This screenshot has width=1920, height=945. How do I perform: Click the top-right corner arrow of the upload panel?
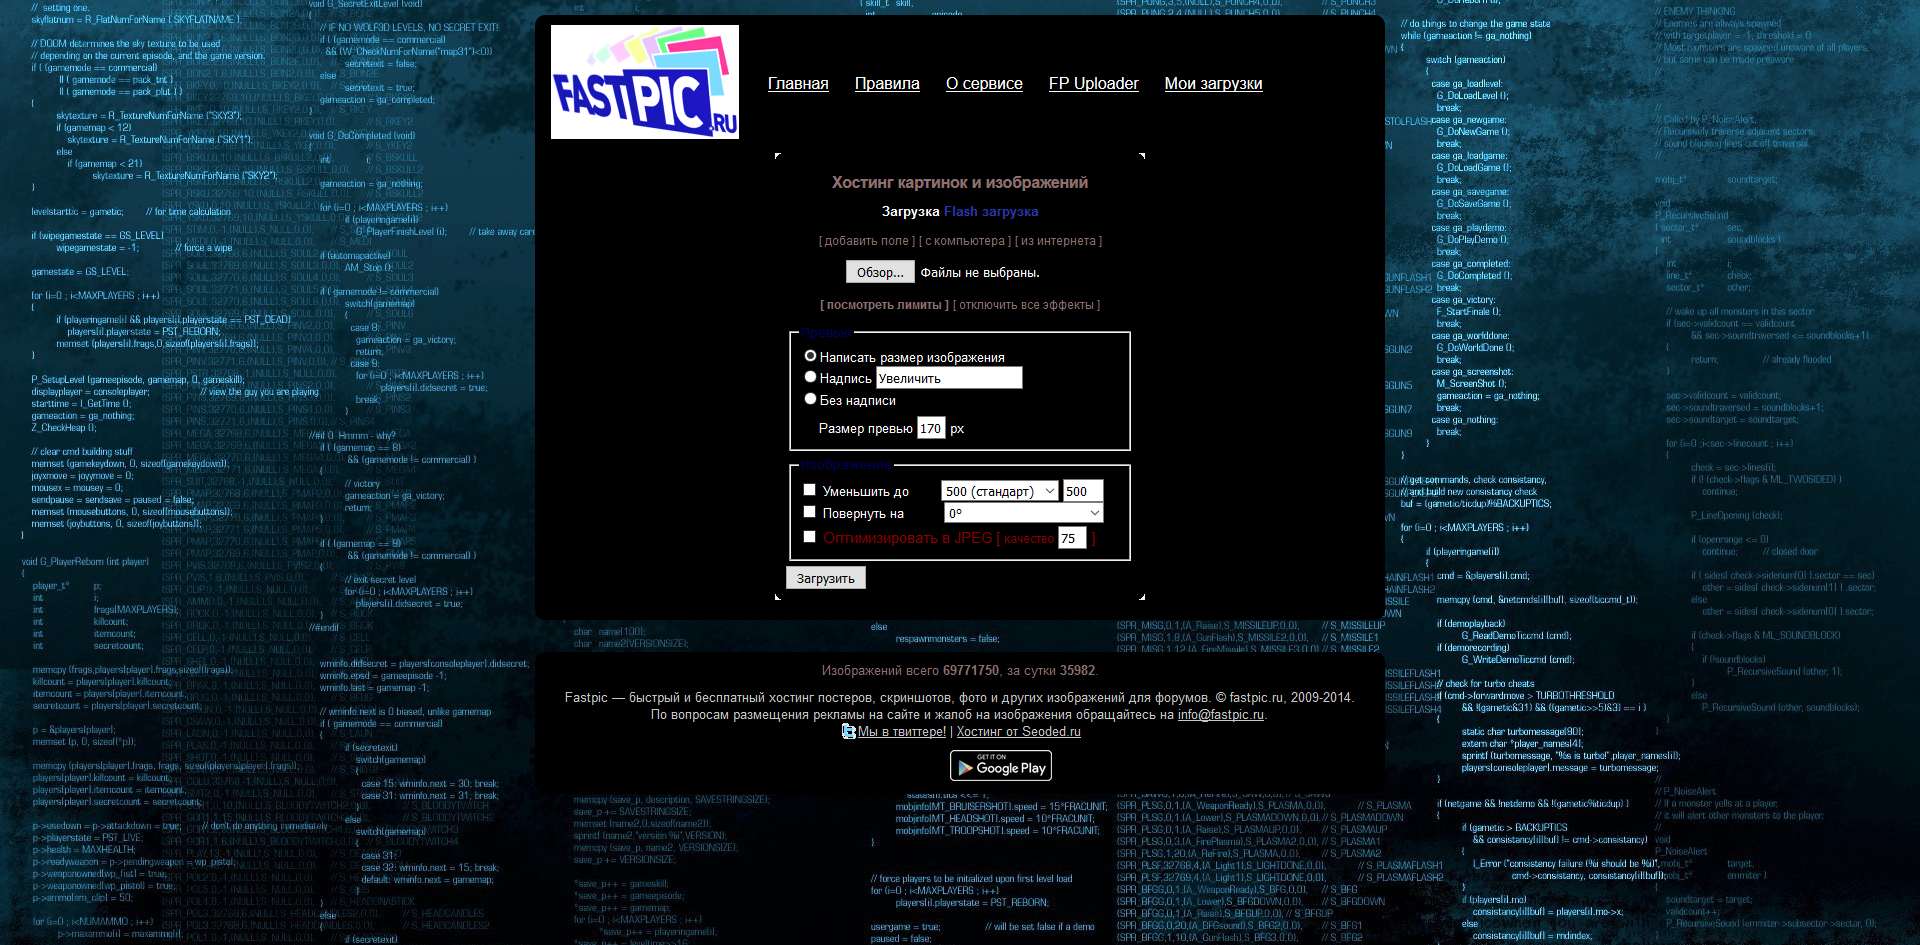(x=1141, y=156)
